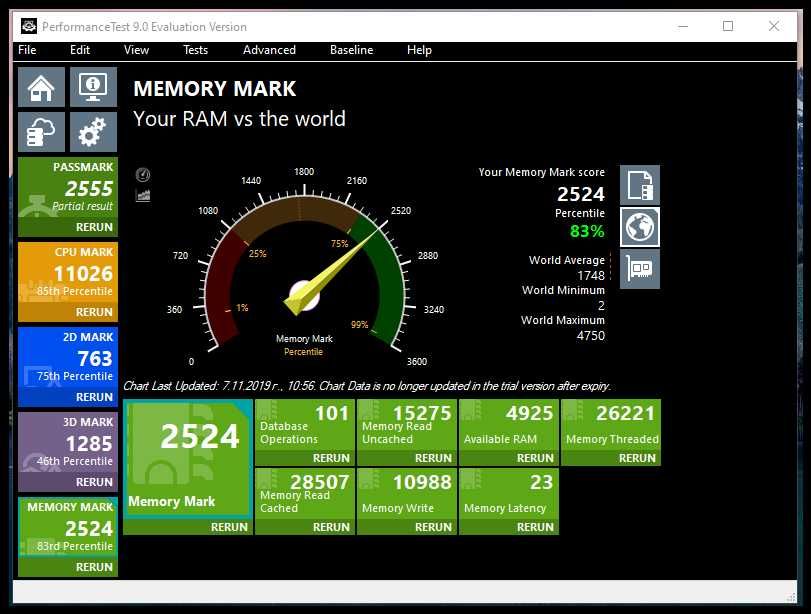The width and height of the screenshot is (811, 614).
Task: Rerun the CPU Mark test
Action: (x=94, y=312)
